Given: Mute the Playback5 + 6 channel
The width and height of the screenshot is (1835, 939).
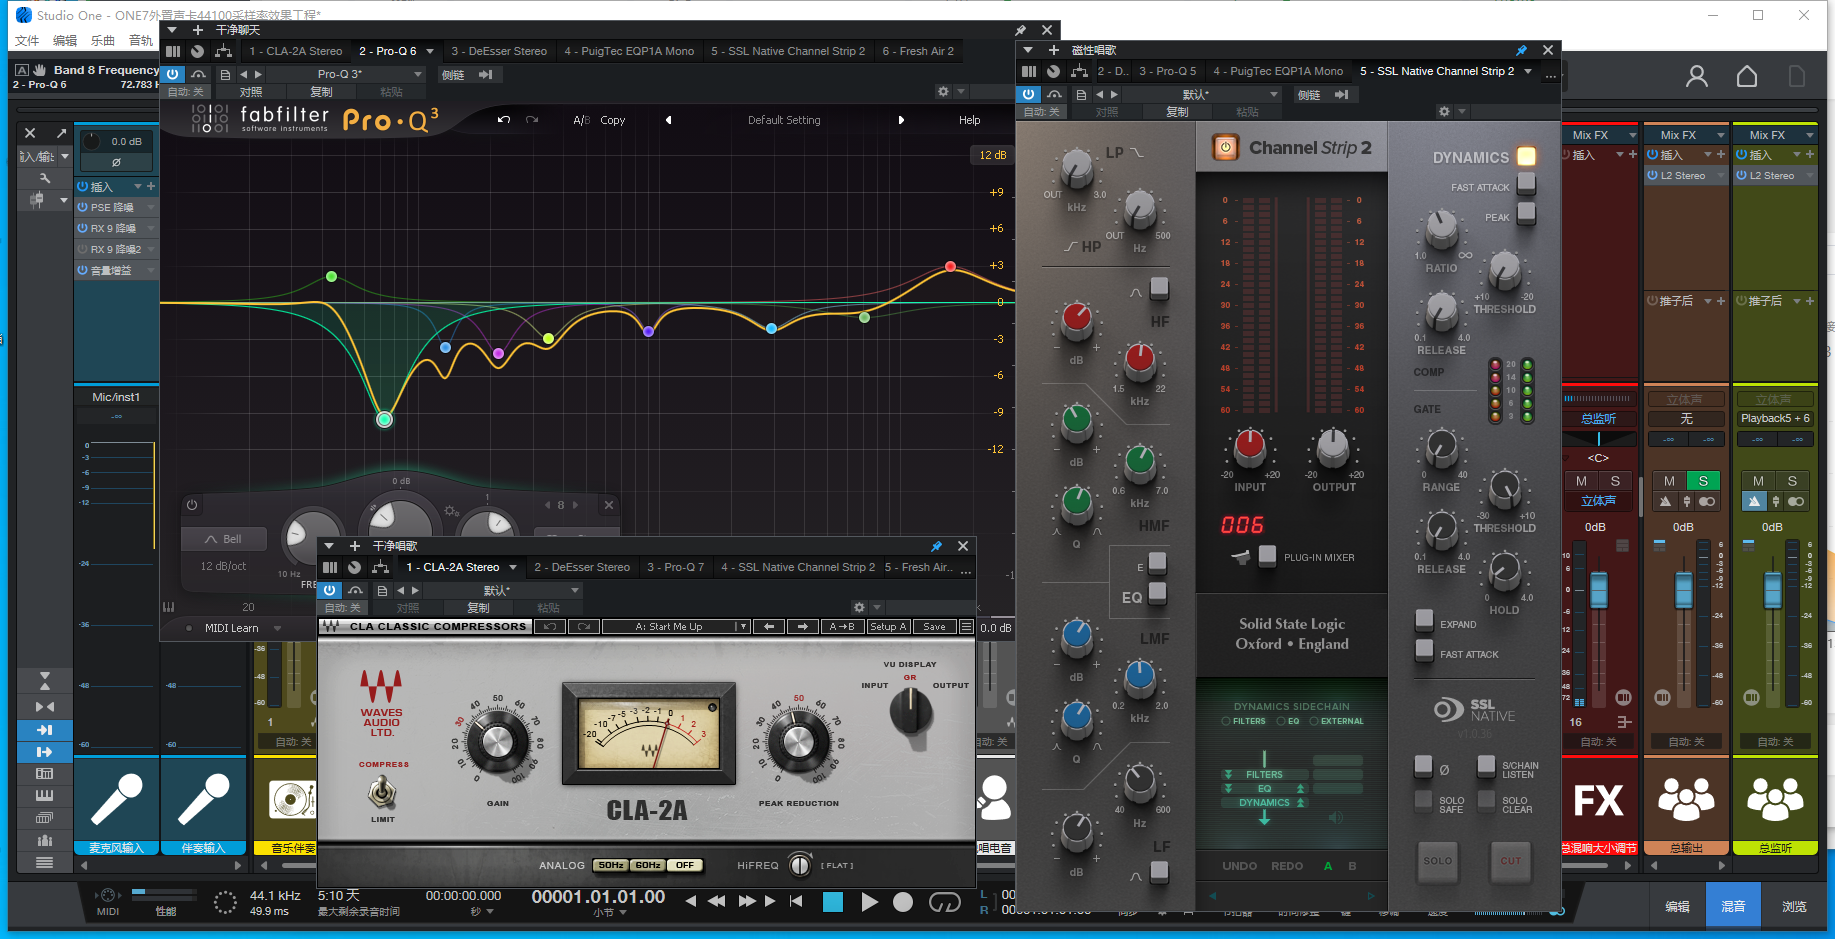Looking at the screenshot, I should point(1758,481).
